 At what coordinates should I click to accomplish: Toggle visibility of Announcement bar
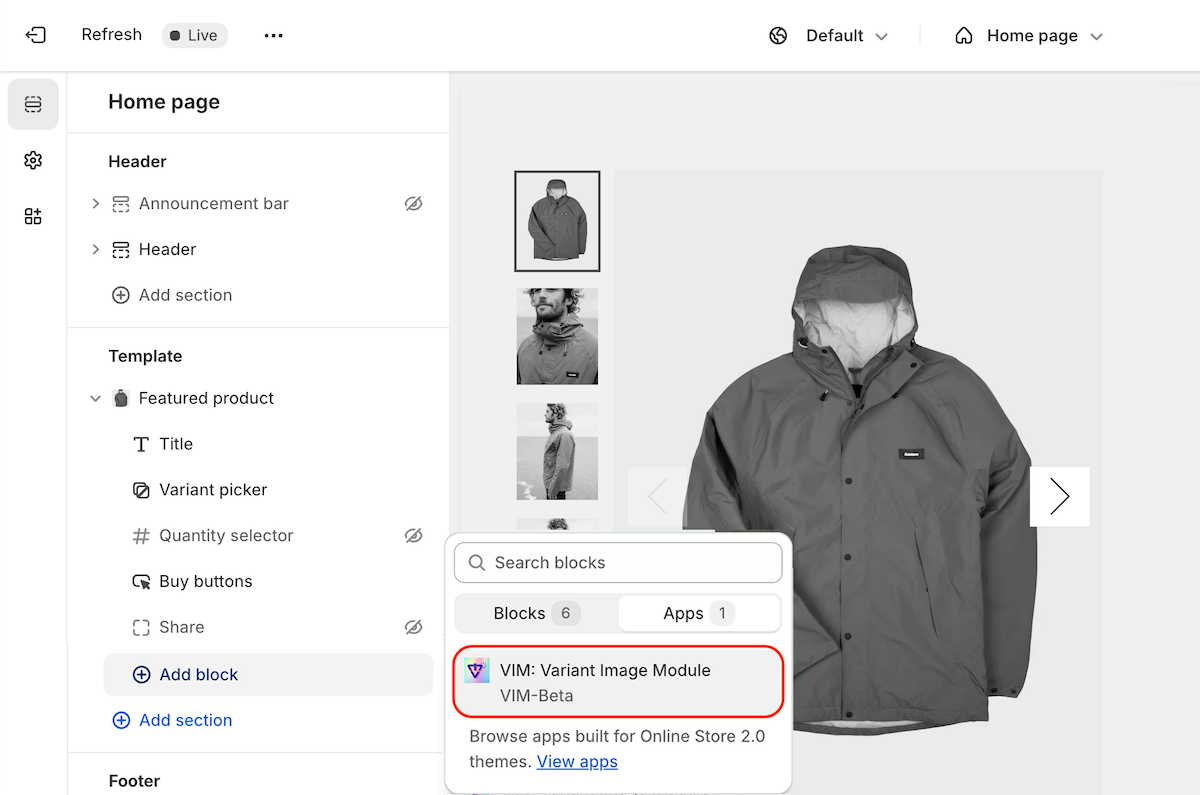coord(413,203)
